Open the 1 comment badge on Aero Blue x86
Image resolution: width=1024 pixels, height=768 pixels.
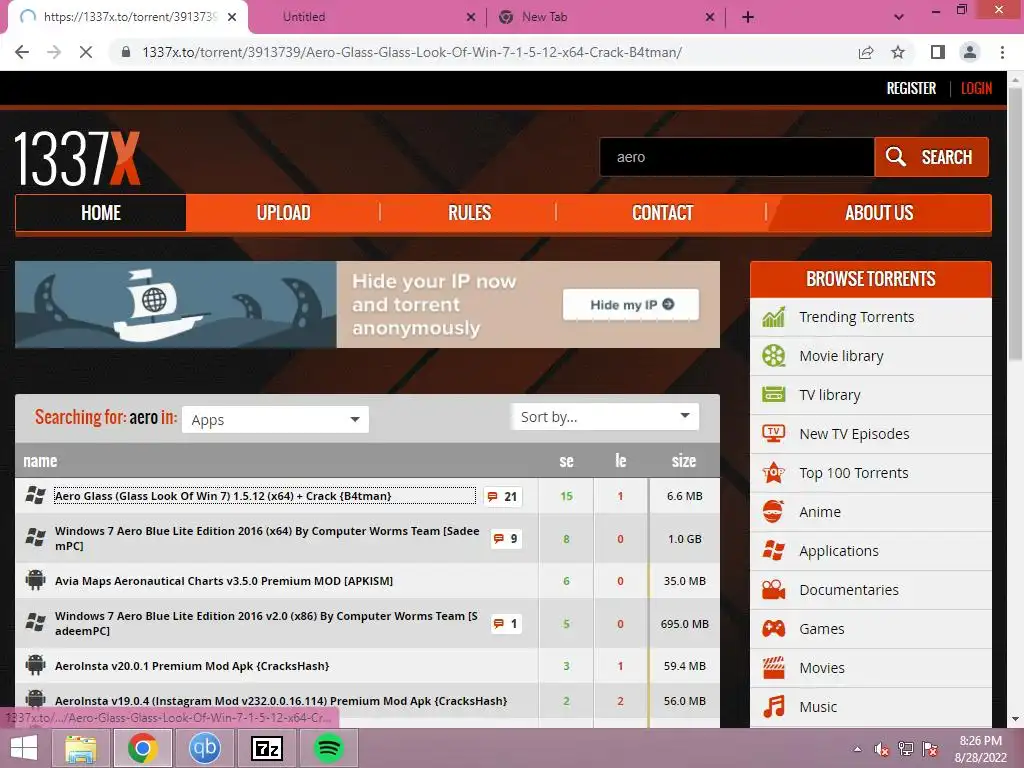[x=506, y=624]
